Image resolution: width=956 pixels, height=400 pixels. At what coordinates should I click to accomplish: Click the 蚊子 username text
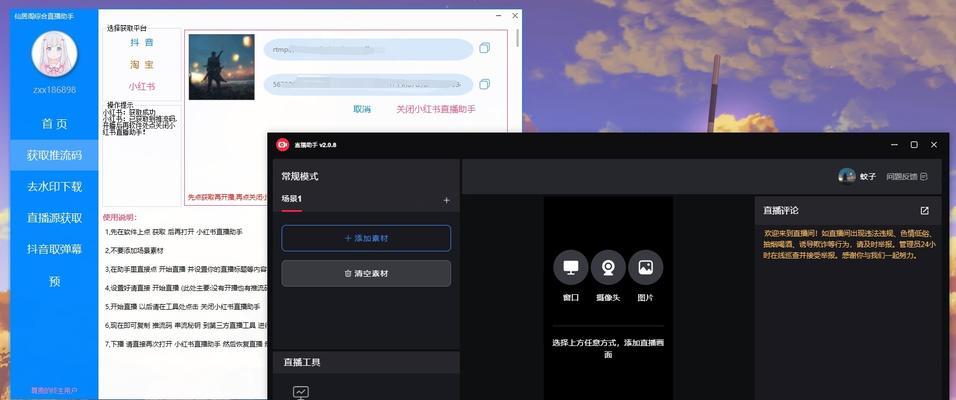(868, 177)
